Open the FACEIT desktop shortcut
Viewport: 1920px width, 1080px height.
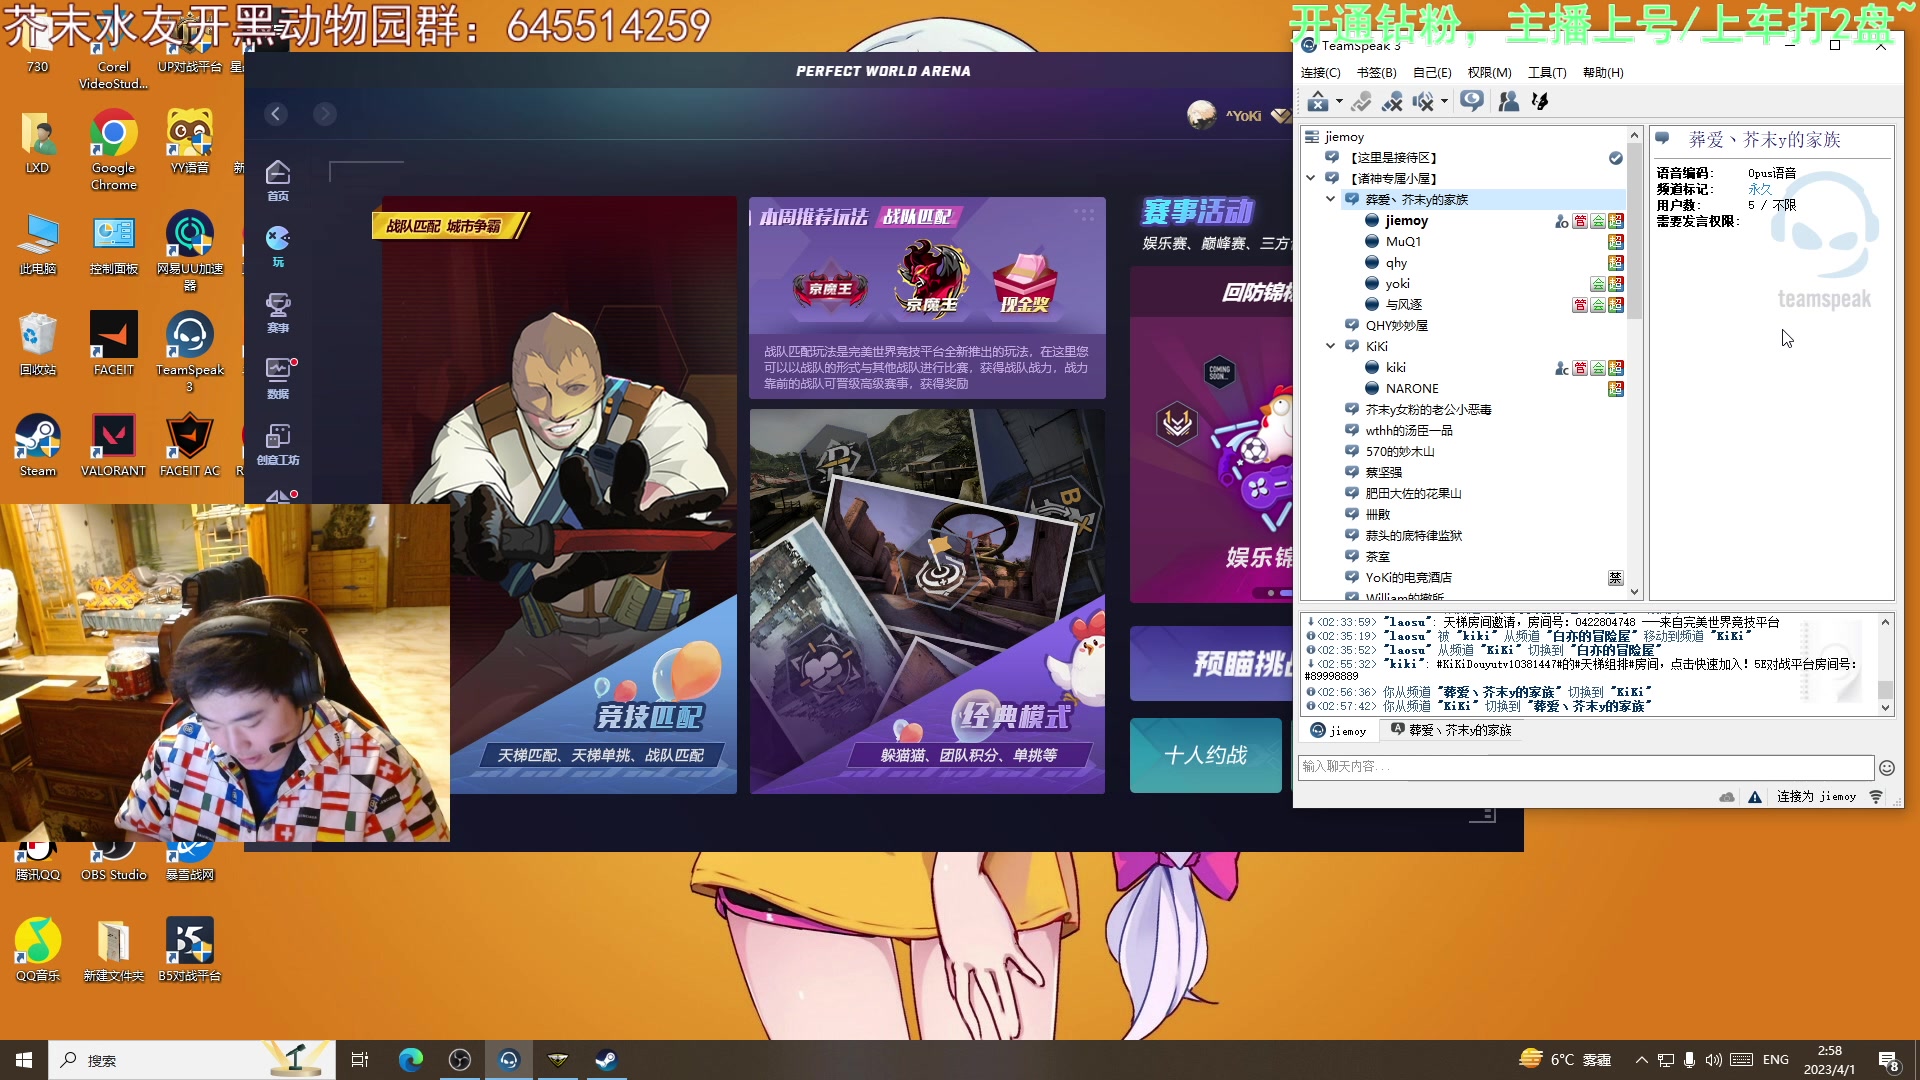point(113,344)
